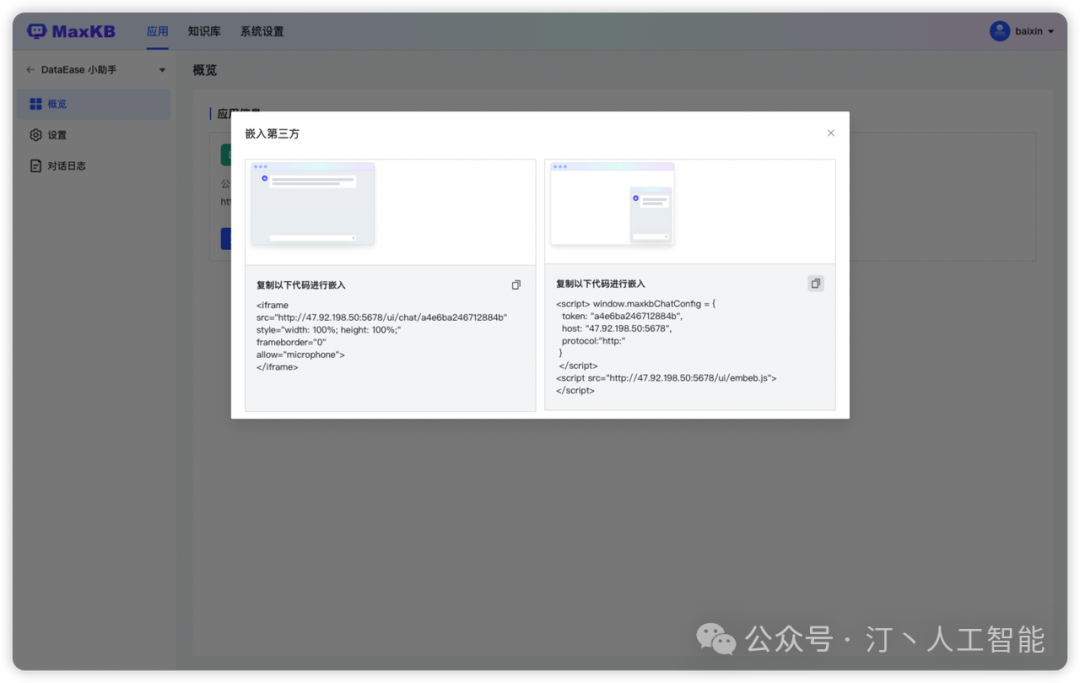This screenshot has width=1080, height=683.
Task: Go back using the arrow beside DataEase 小助手
Action: 30,70
